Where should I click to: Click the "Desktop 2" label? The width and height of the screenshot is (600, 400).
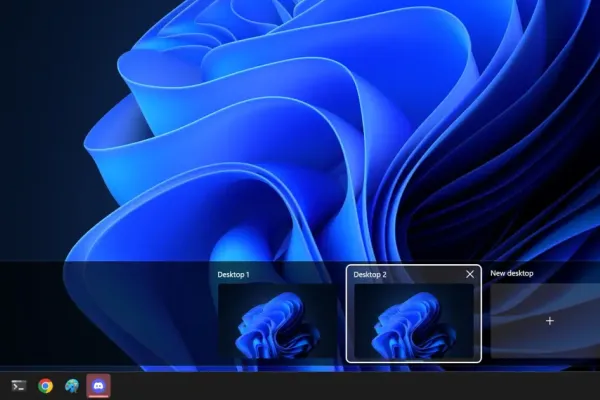370,274
